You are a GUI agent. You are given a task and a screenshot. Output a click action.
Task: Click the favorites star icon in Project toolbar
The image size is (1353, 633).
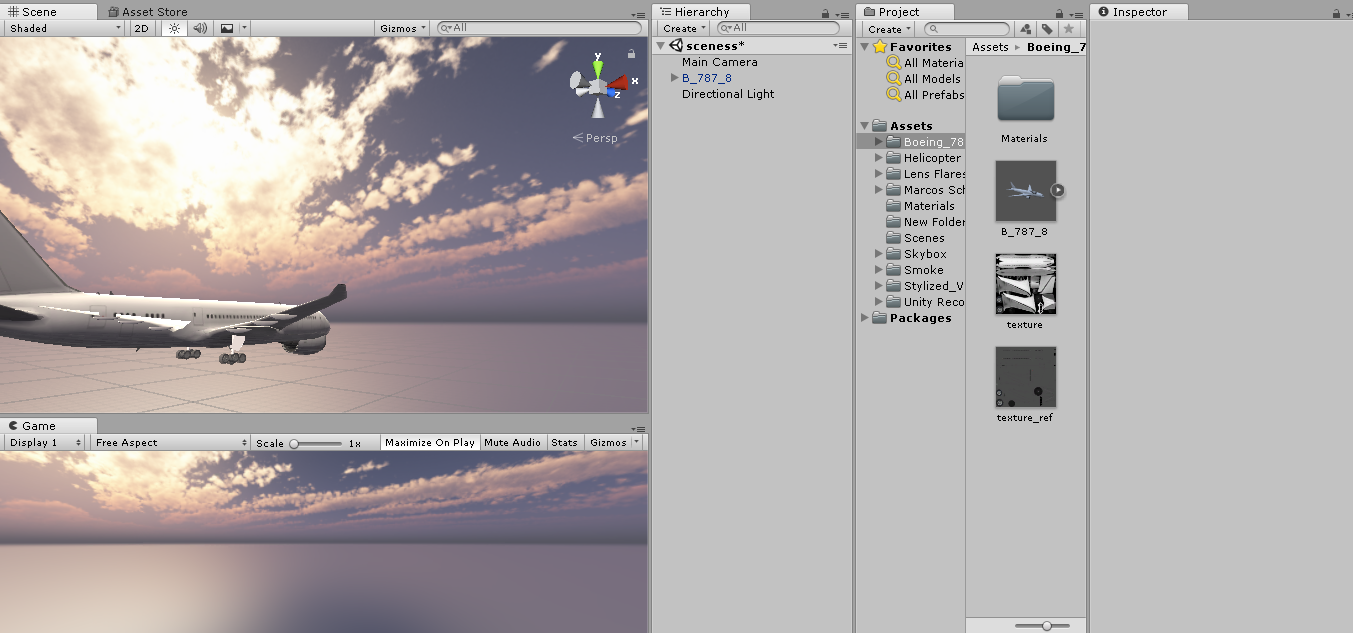[x=1068, y=29]
